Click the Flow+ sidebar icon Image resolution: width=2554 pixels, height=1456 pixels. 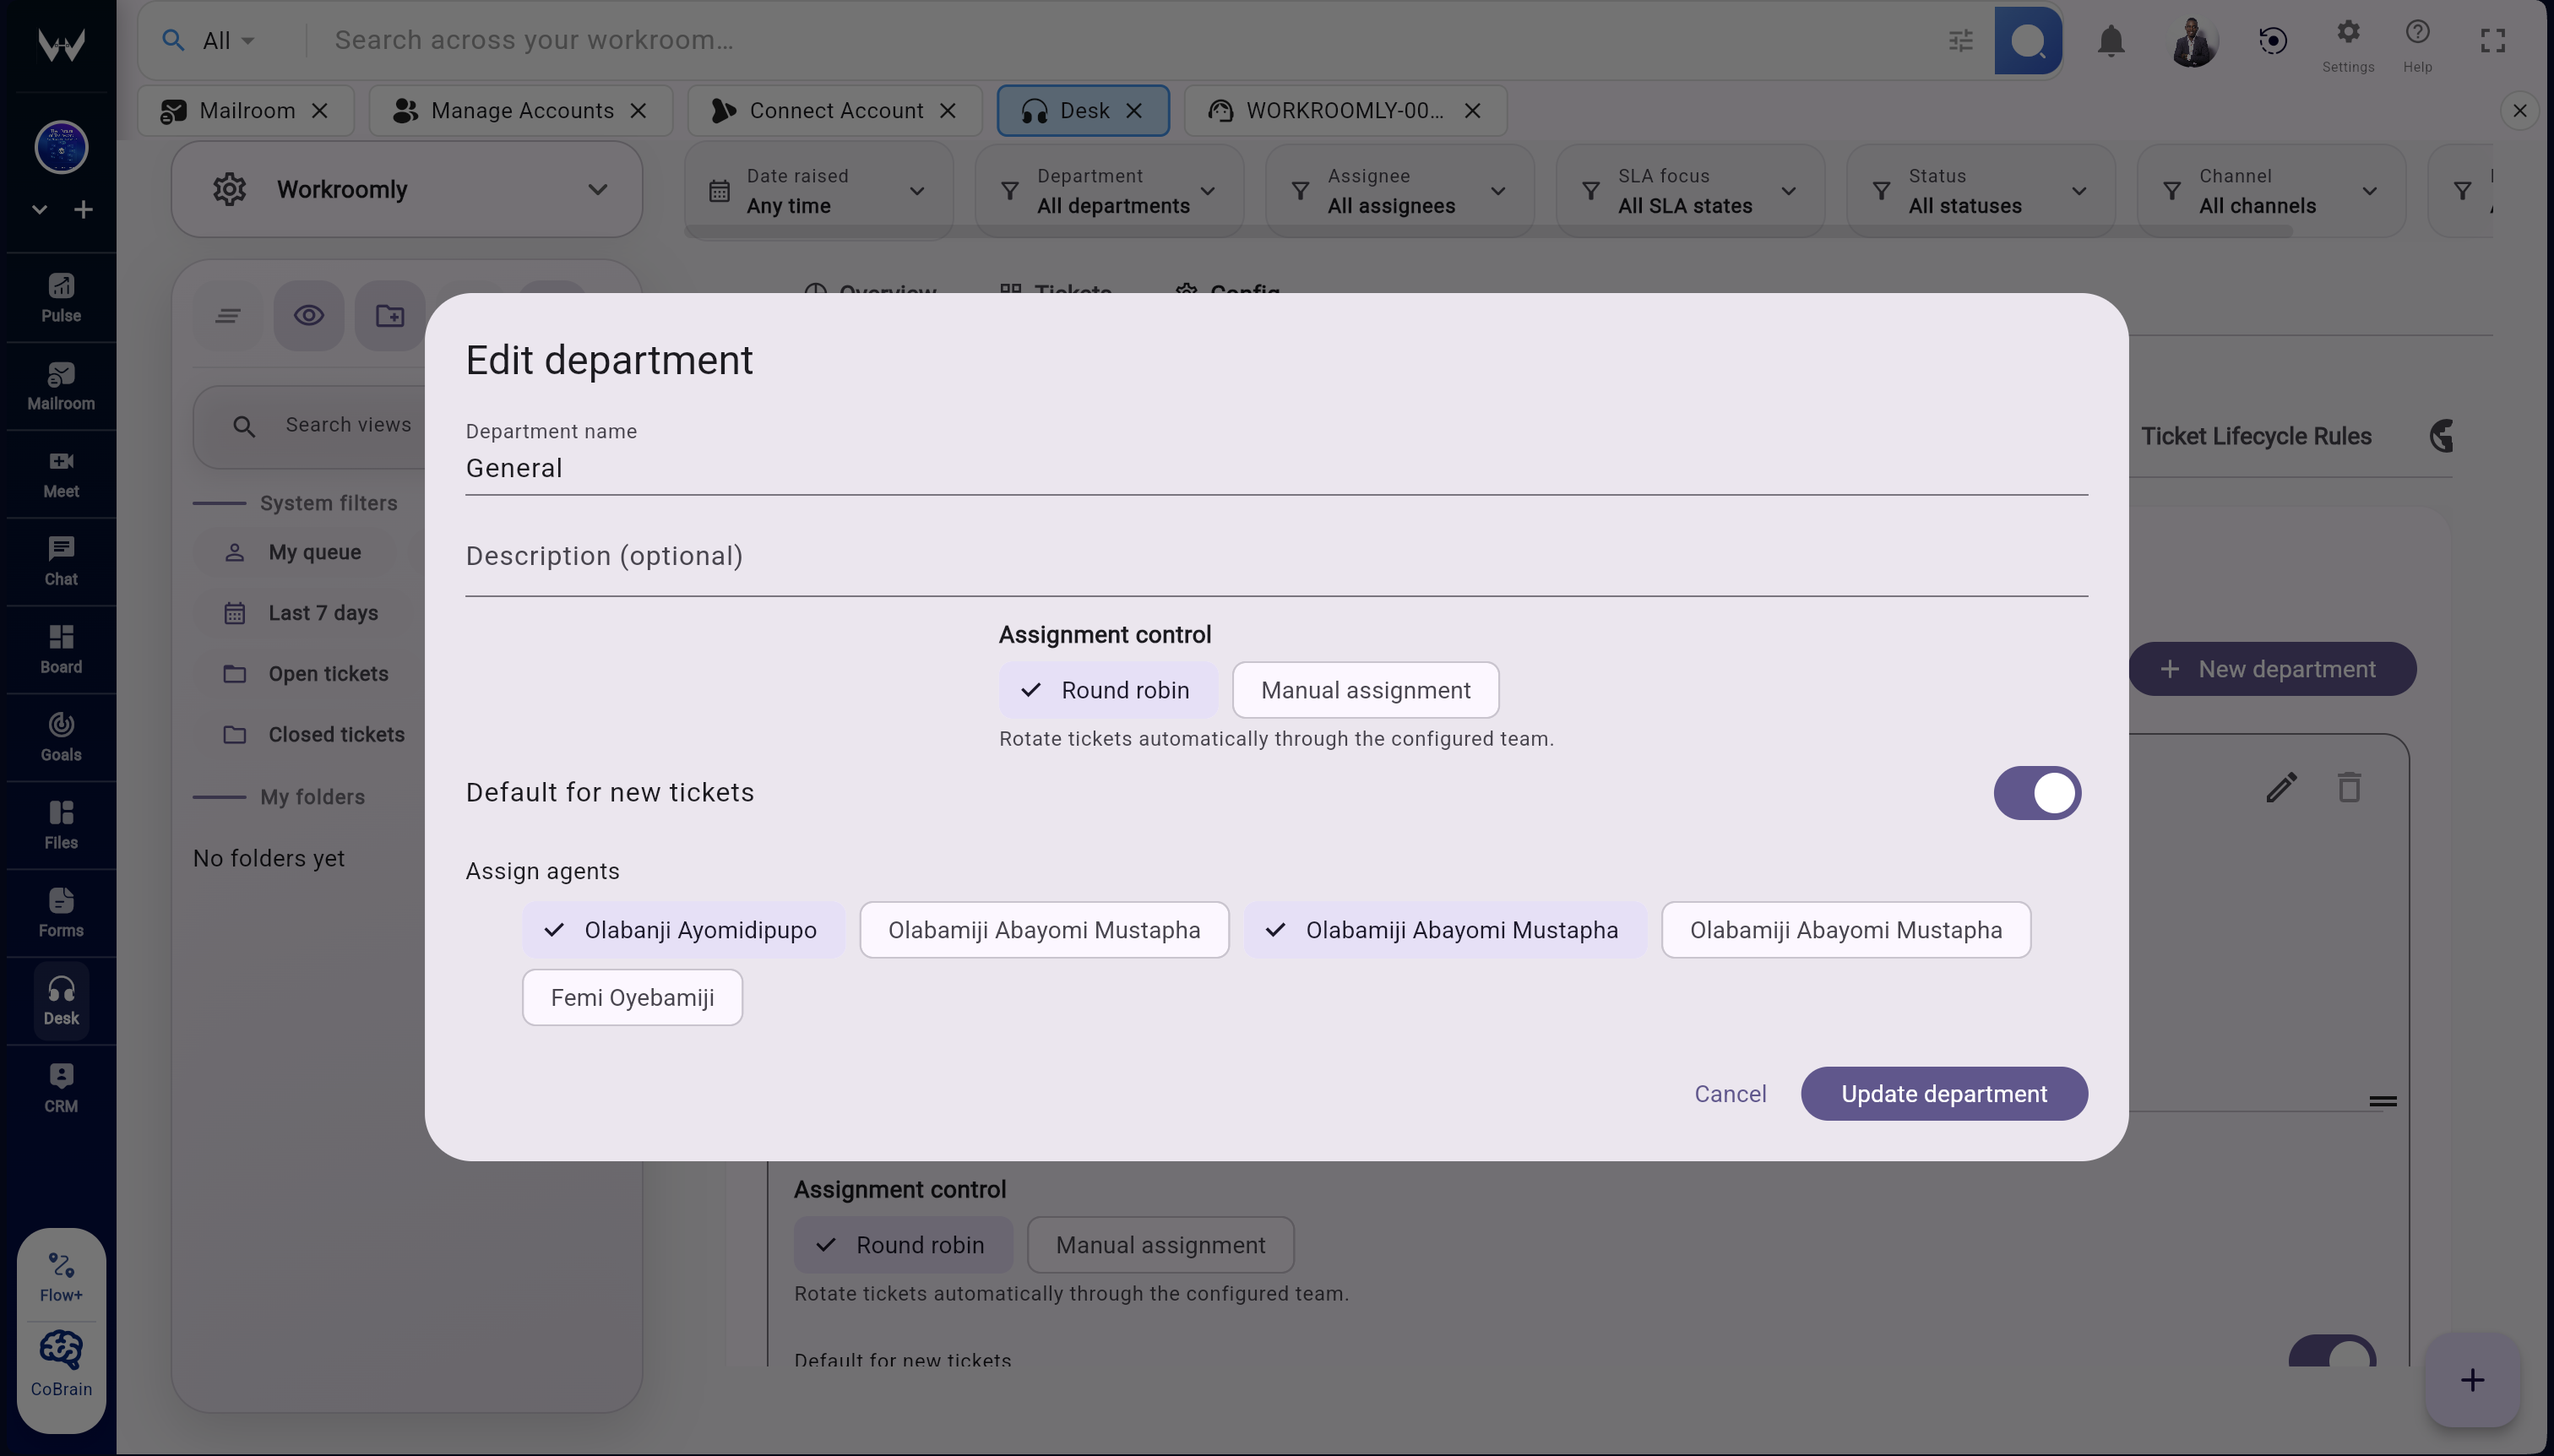pyautogui.click(x=61, y=1277)
